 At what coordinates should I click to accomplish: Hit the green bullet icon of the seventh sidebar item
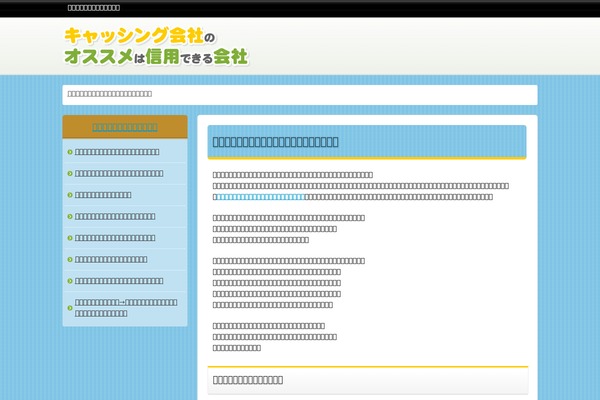click(x=69, y=281)
